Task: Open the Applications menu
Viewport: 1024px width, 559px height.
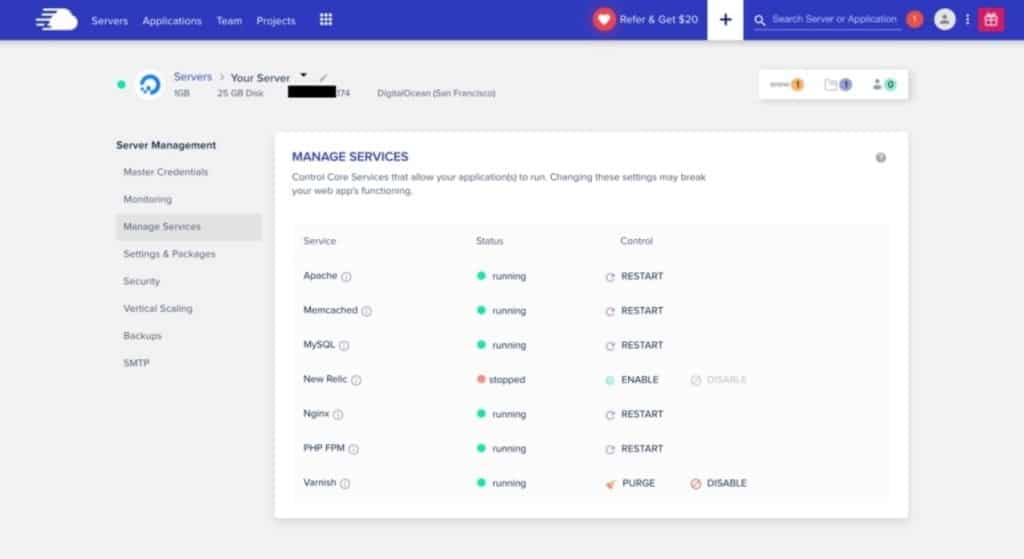Action: click(172, 21)
